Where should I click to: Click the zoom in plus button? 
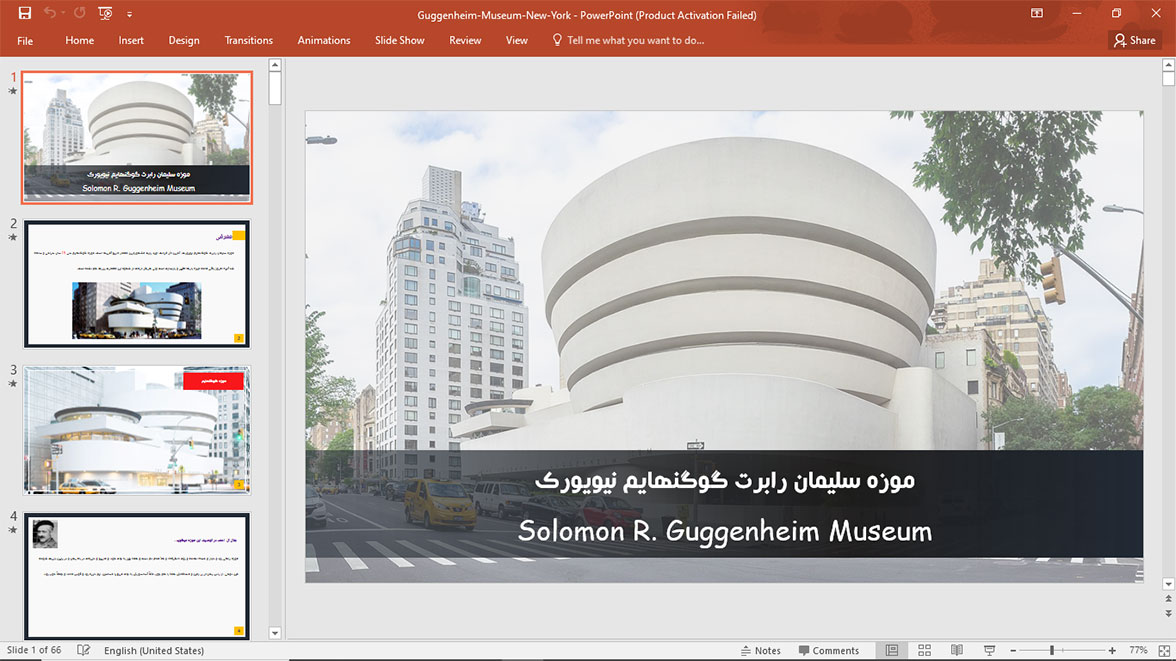(x=1112, y=650)
